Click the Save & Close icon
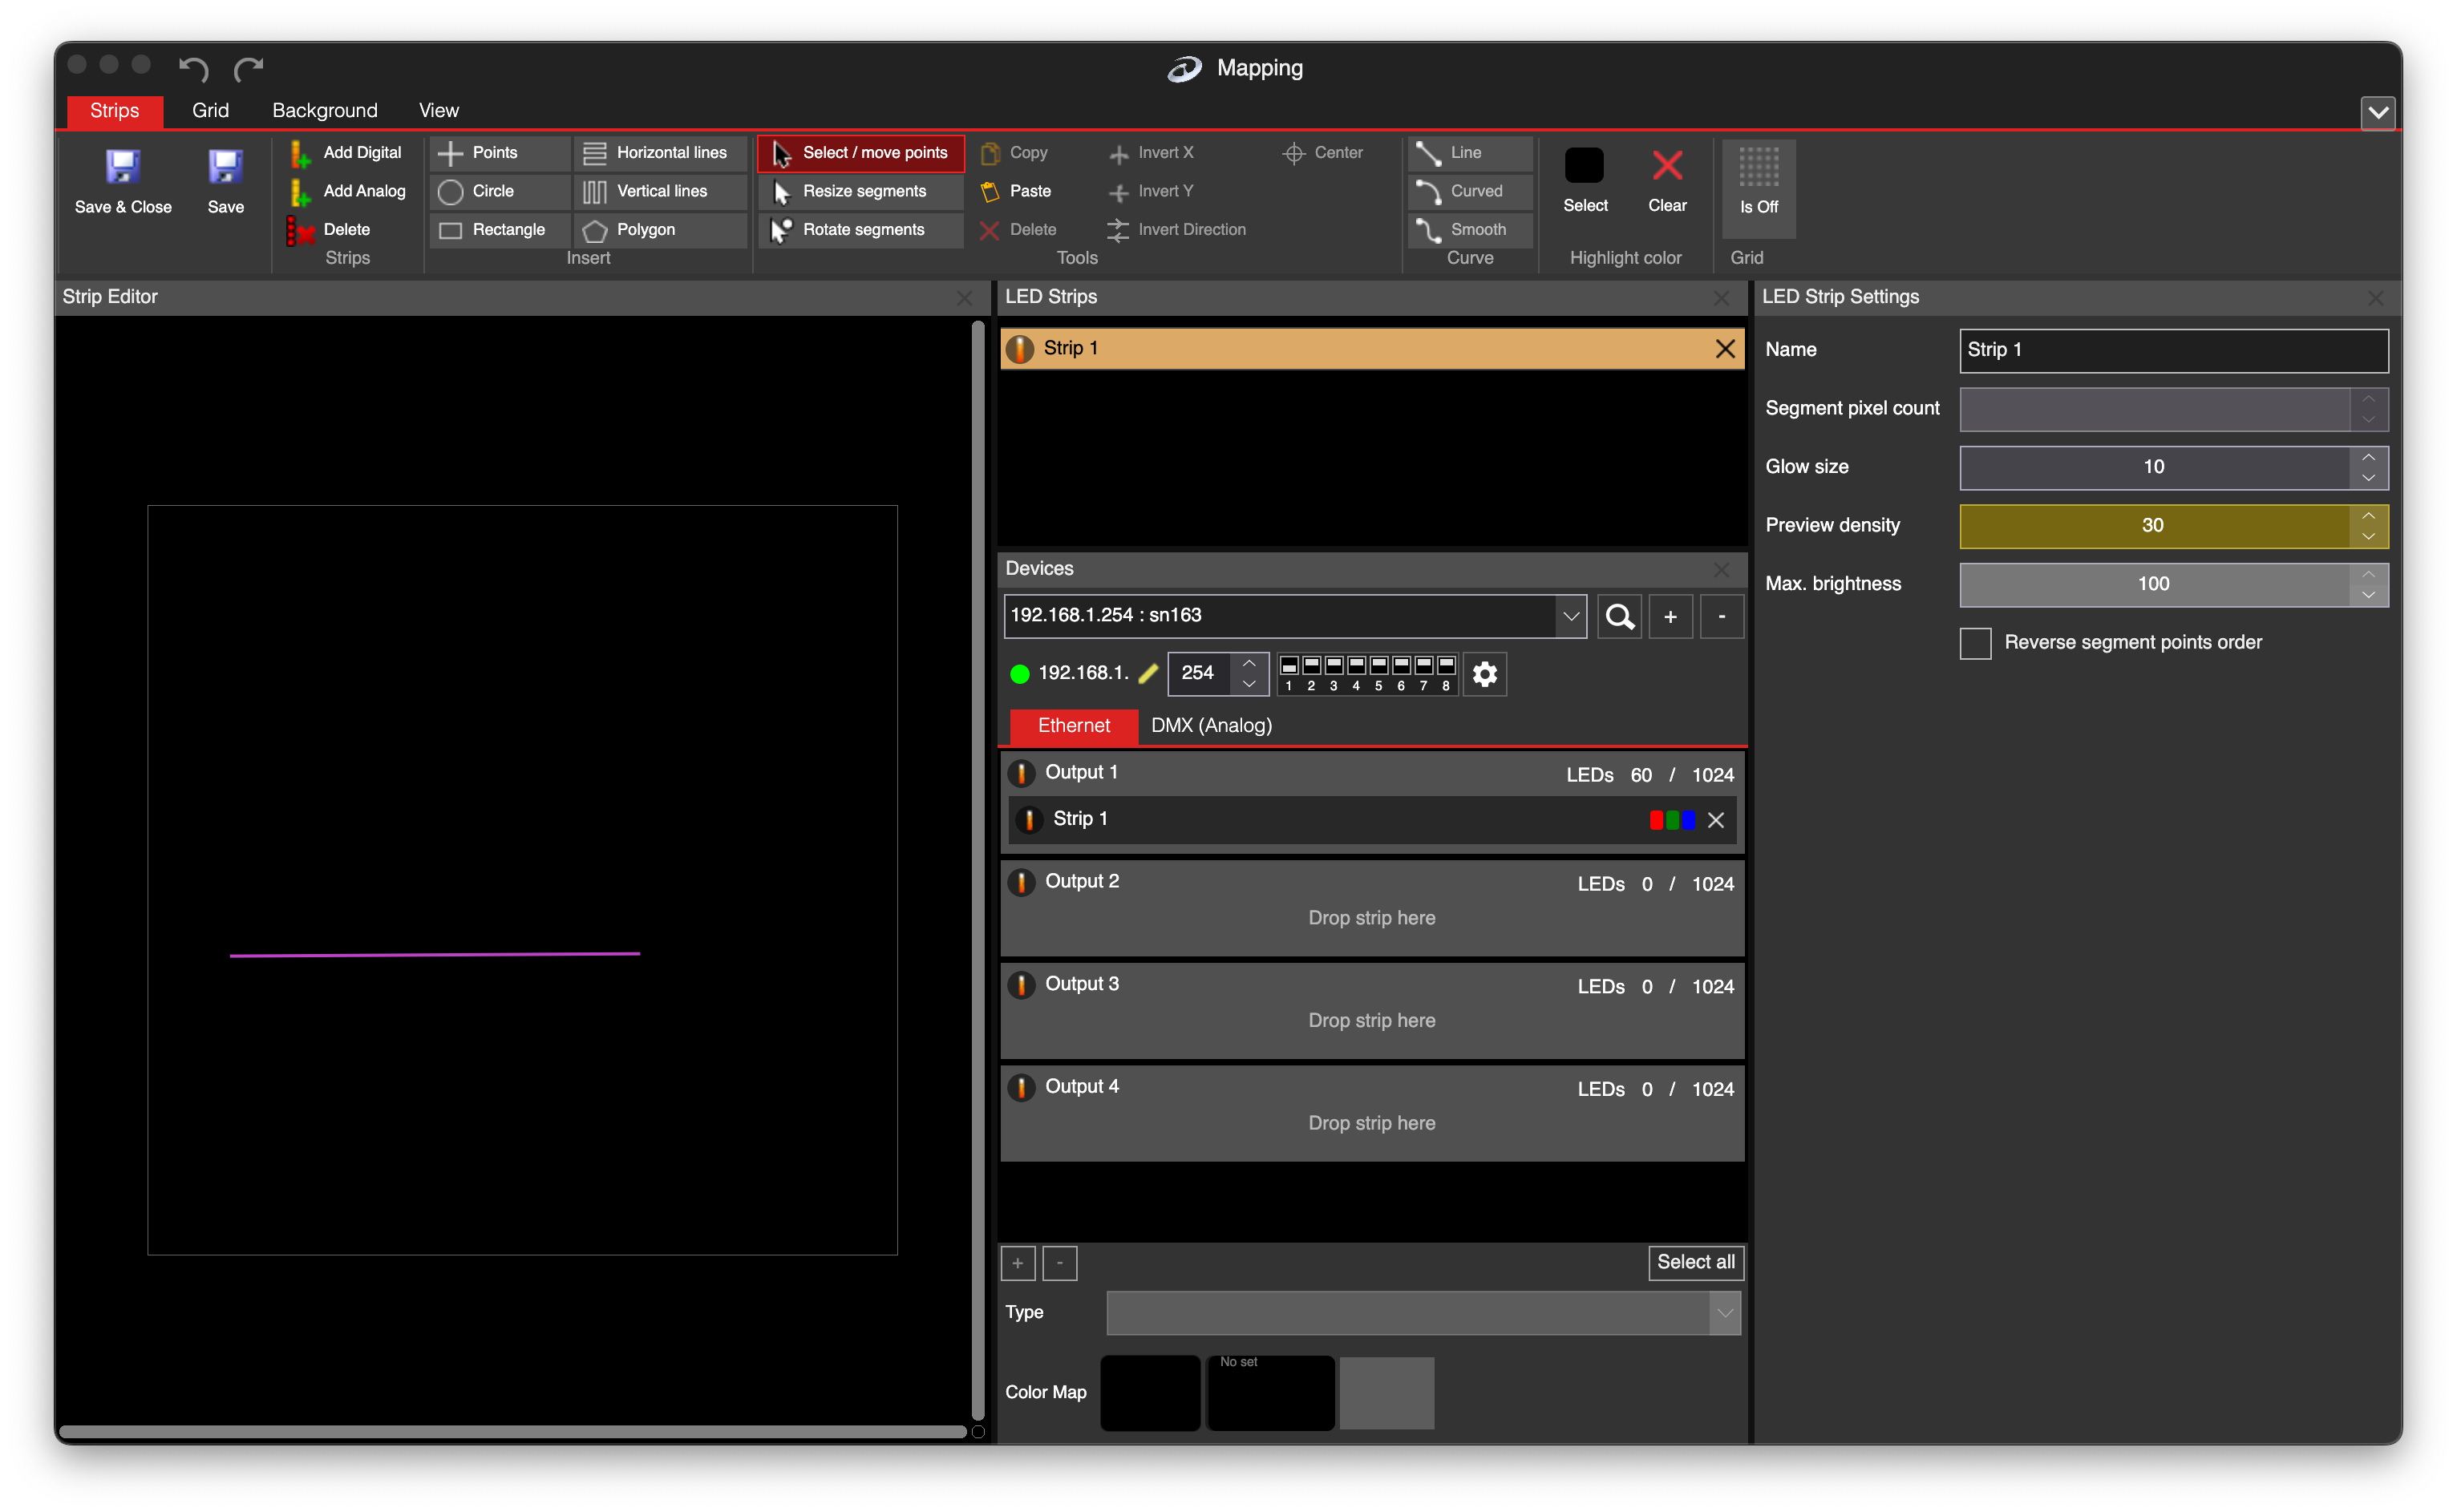This screenshot has width=2457, height=1512. [x=123, y=166]
